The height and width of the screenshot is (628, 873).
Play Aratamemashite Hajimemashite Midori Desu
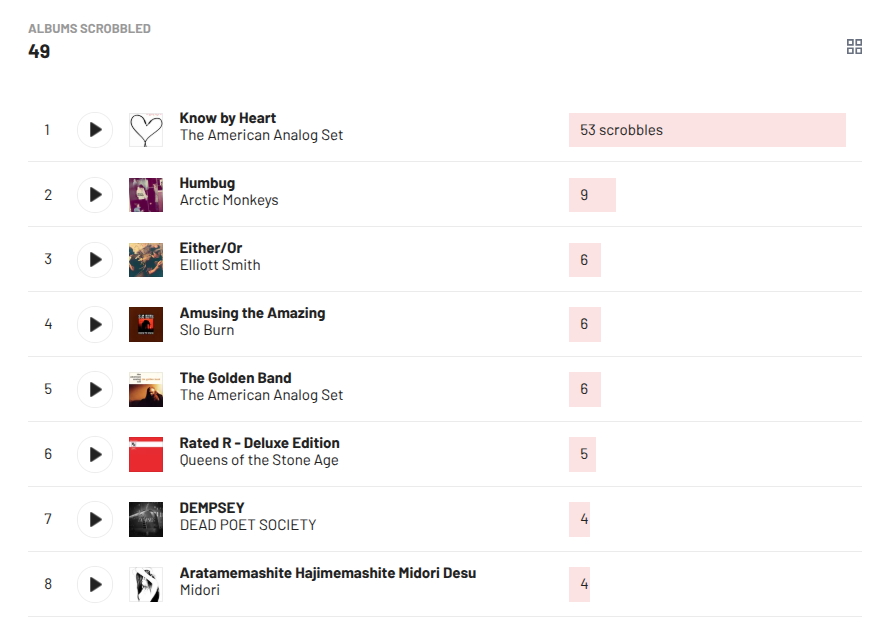pos(95,585)
